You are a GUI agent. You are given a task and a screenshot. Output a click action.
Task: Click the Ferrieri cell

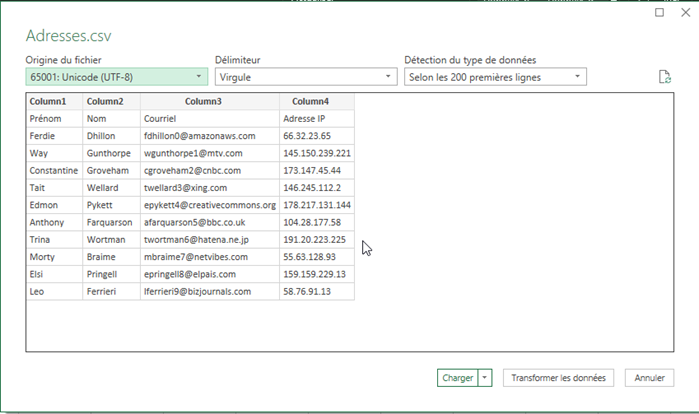(111, 291)
